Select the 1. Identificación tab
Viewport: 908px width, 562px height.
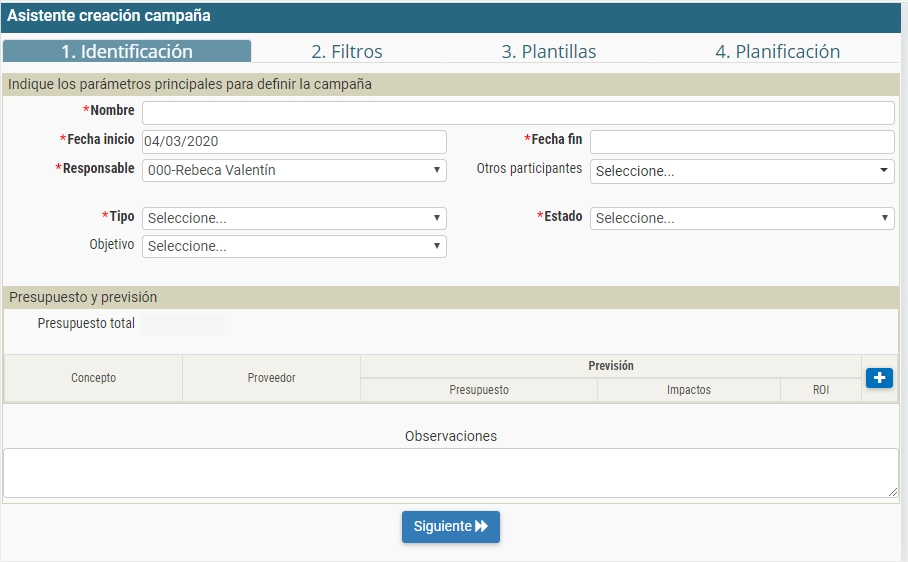click(x=127, y=52)
